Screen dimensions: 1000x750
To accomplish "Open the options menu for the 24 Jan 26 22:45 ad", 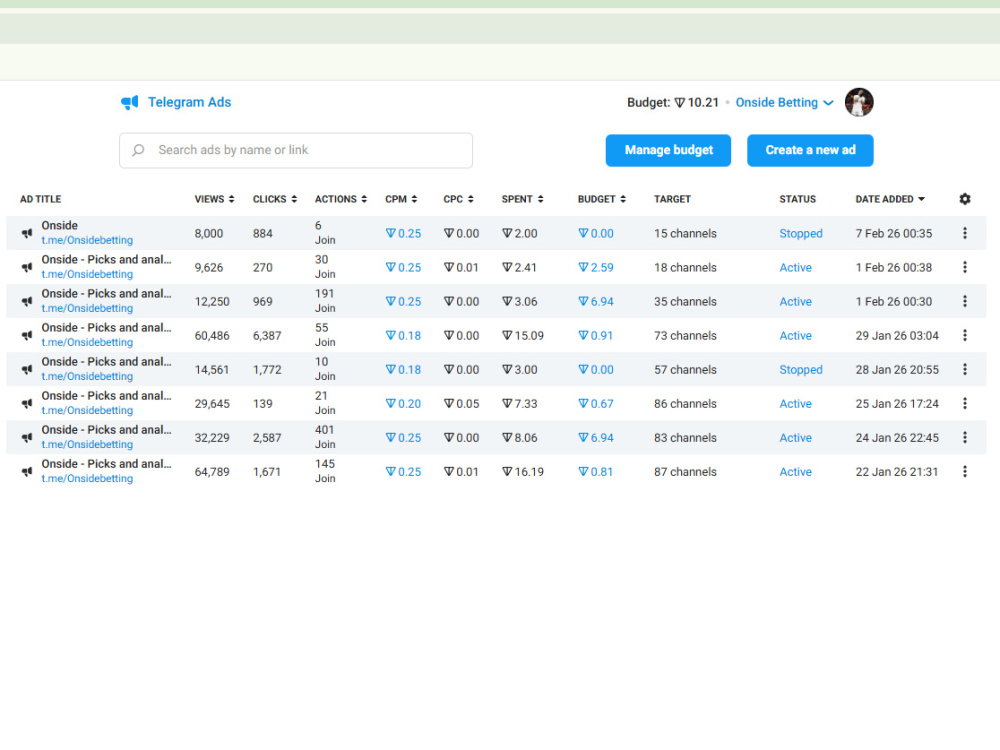I will pyautogui.click(x=964, y=438).
